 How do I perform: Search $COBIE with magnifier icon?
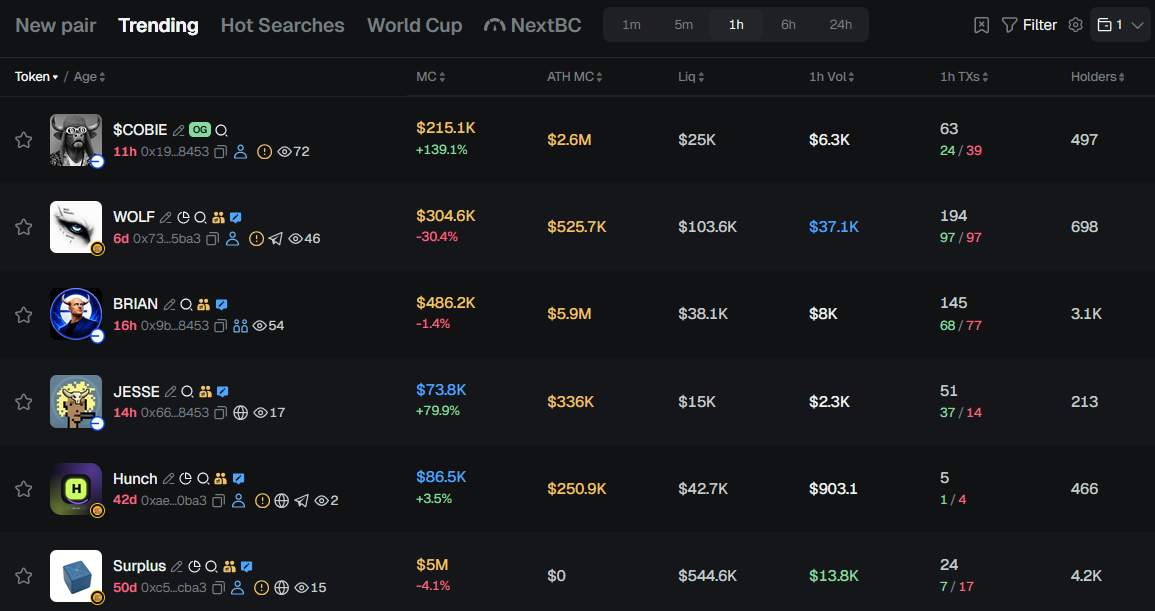[x=221, y=130]
